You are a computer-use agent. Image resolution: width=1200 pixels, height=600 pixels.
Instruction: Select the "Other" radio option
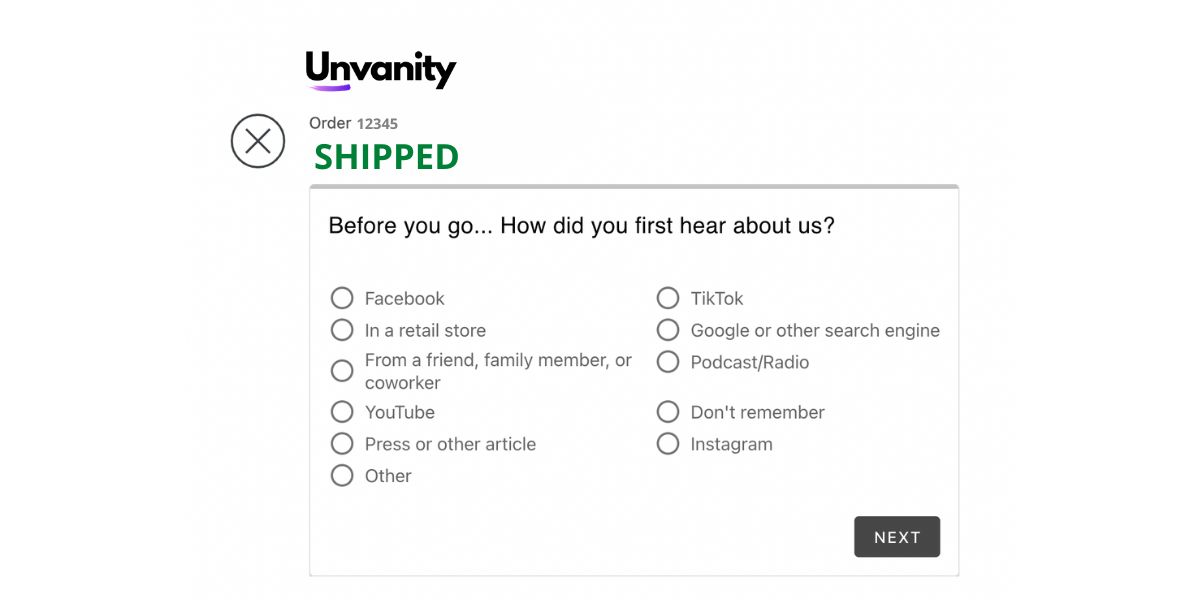342,476
